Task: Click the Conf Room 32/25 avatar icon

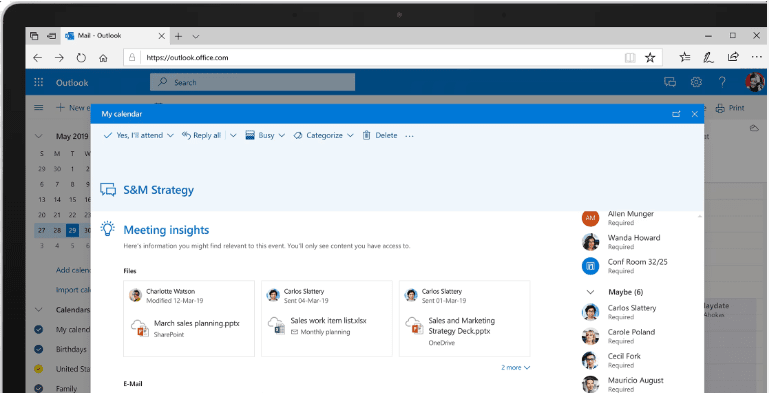Action: (590, 266)
